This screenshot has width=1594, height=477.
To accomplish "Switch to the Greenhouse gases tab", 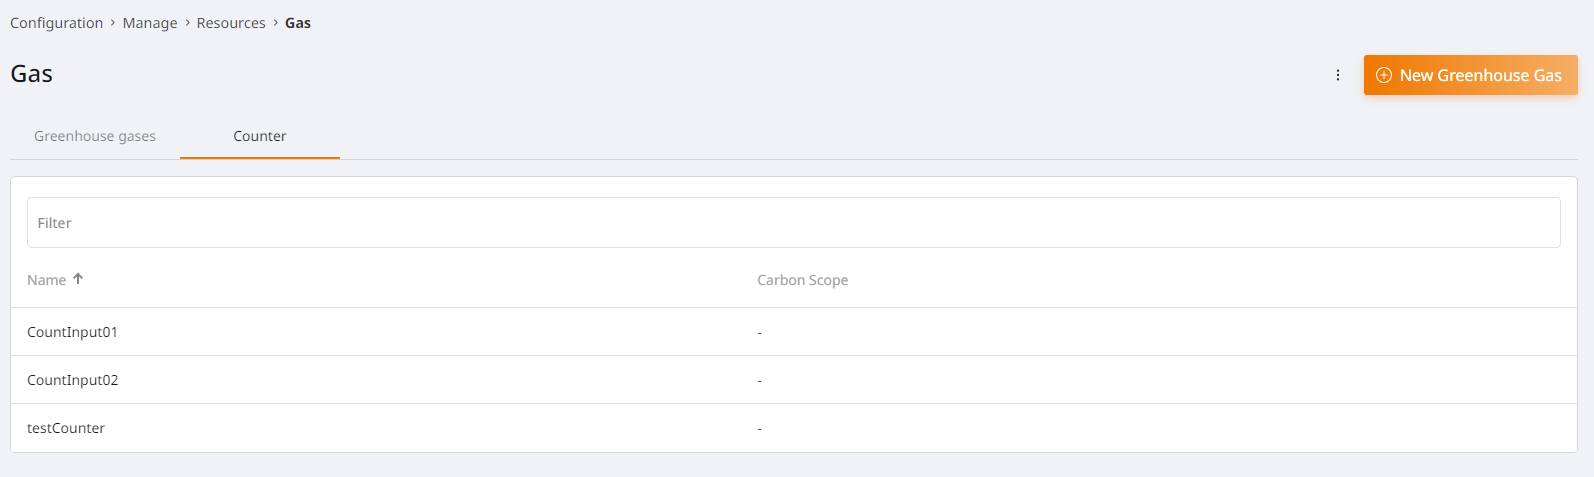I will [95, 136].
